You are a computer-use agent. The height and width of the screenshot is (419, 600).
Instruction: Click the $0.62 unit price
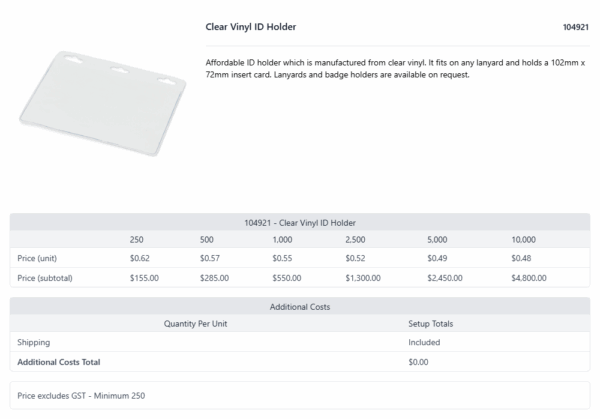point(140,258)
